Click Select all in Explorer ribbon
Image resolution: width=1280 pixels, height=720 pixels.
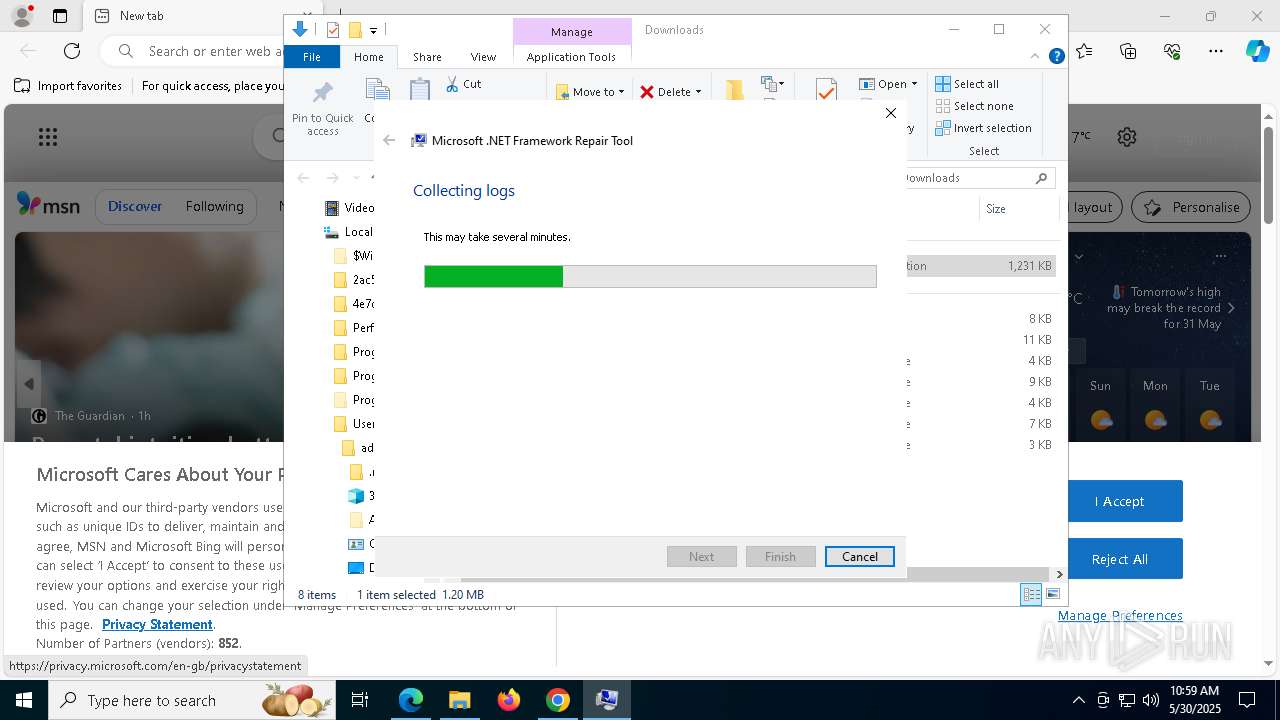pyautogui.click(x=967, y=84)
